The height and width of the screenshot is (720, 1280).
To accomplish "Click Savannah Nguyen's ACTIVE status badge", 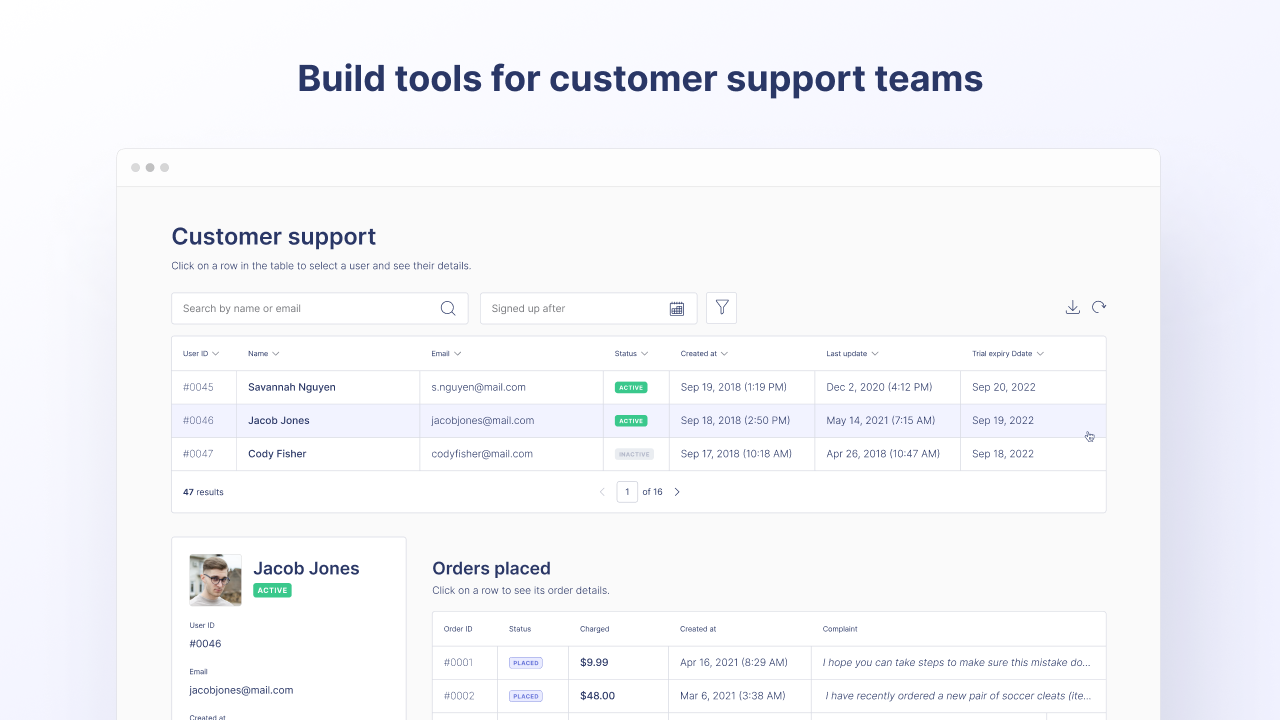I will [631, 387].
